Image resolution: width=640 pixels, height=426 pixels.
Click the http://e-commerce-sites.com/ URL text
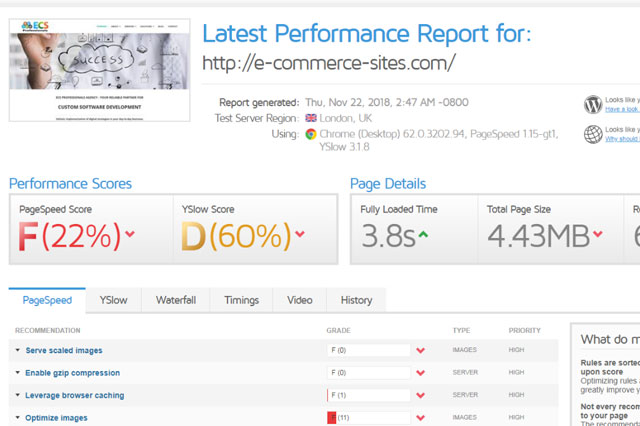coord(329,63)
